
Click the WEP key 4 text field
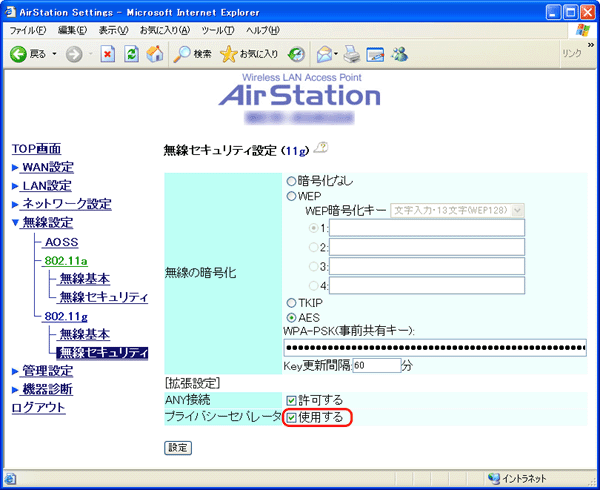427,285
